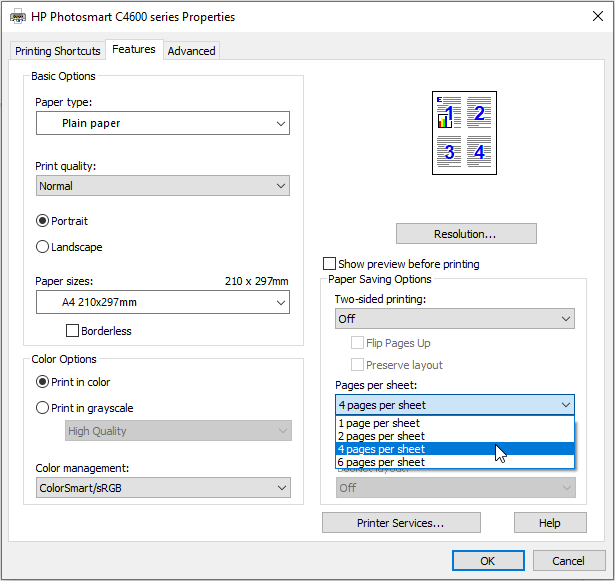Select the Portrait radio button
The width and height of the screenshot is (615, 581).
click(x=43, y=221)
